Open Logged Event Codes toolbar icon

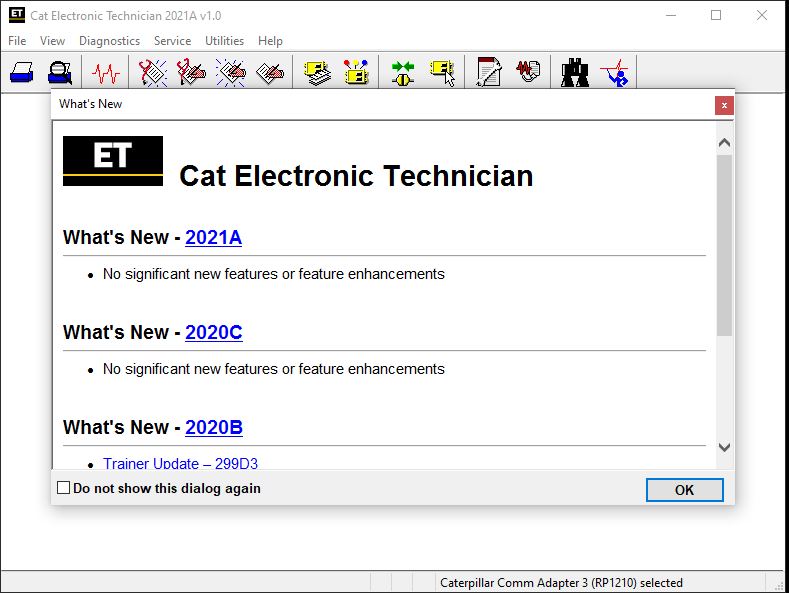270,73
